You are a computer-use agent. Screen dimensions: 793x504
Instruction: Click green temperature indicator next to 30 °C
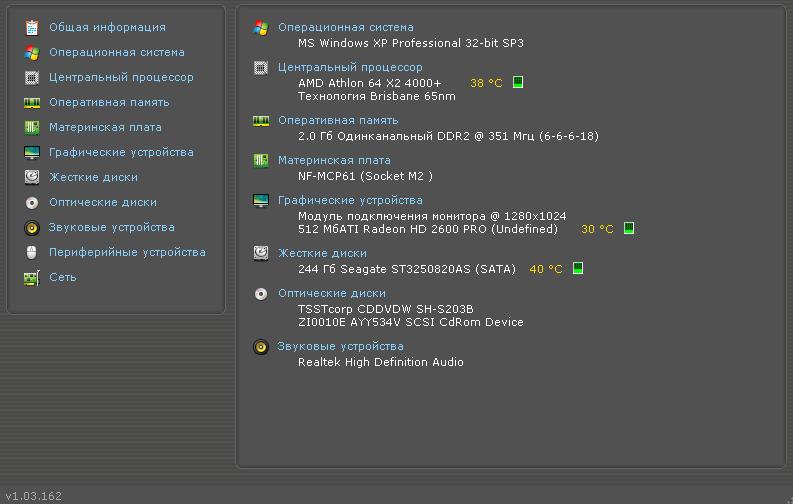pyautogui.click(x=629, y=228)
